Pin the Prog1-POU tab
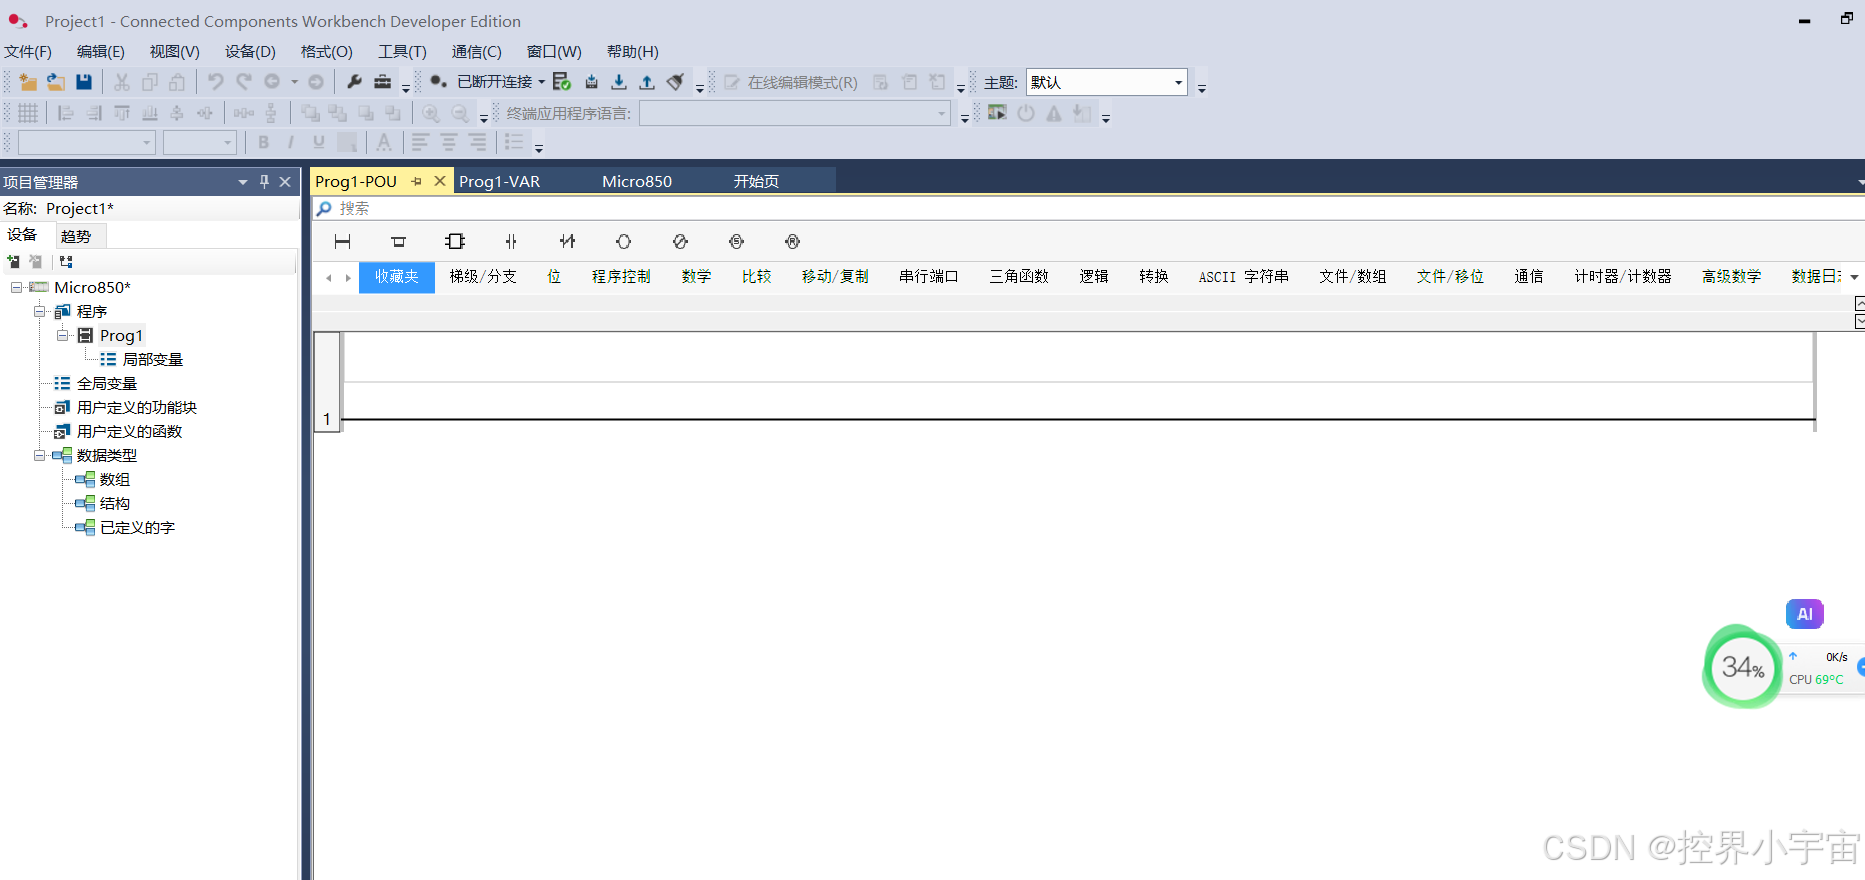Image resolution: width=1865 pixels, height=880 pixels. (417, 181)
